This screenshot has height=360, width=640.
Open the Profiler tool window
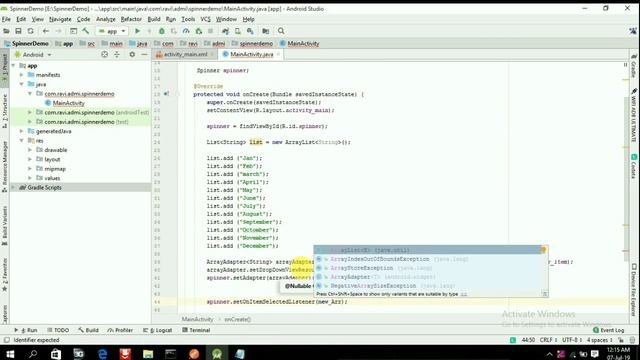pos(120,330)
